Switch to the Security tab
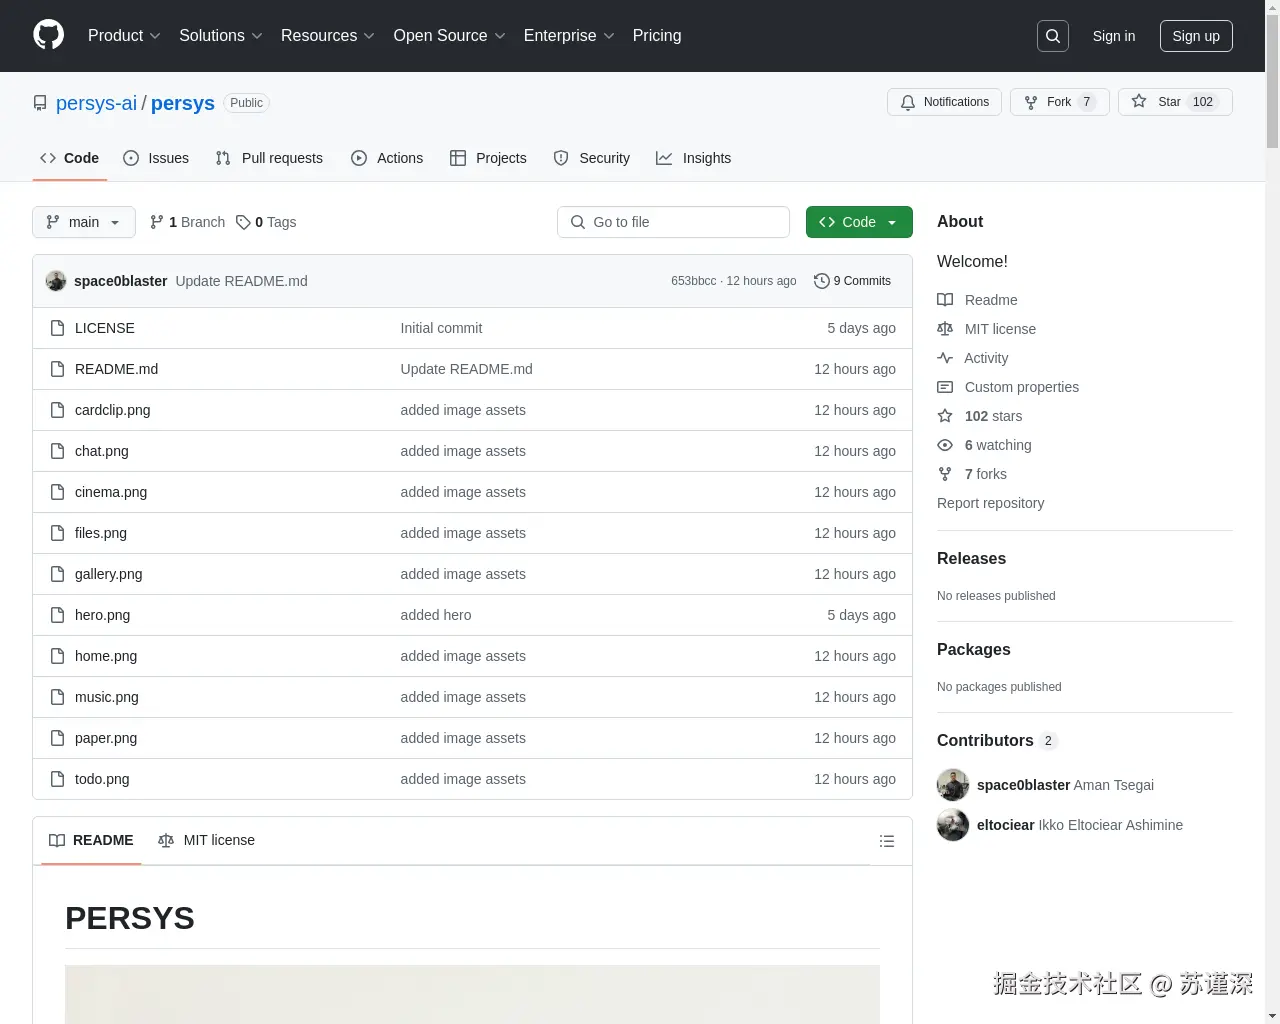1280x1024 pixels. (x=592, y=158)
